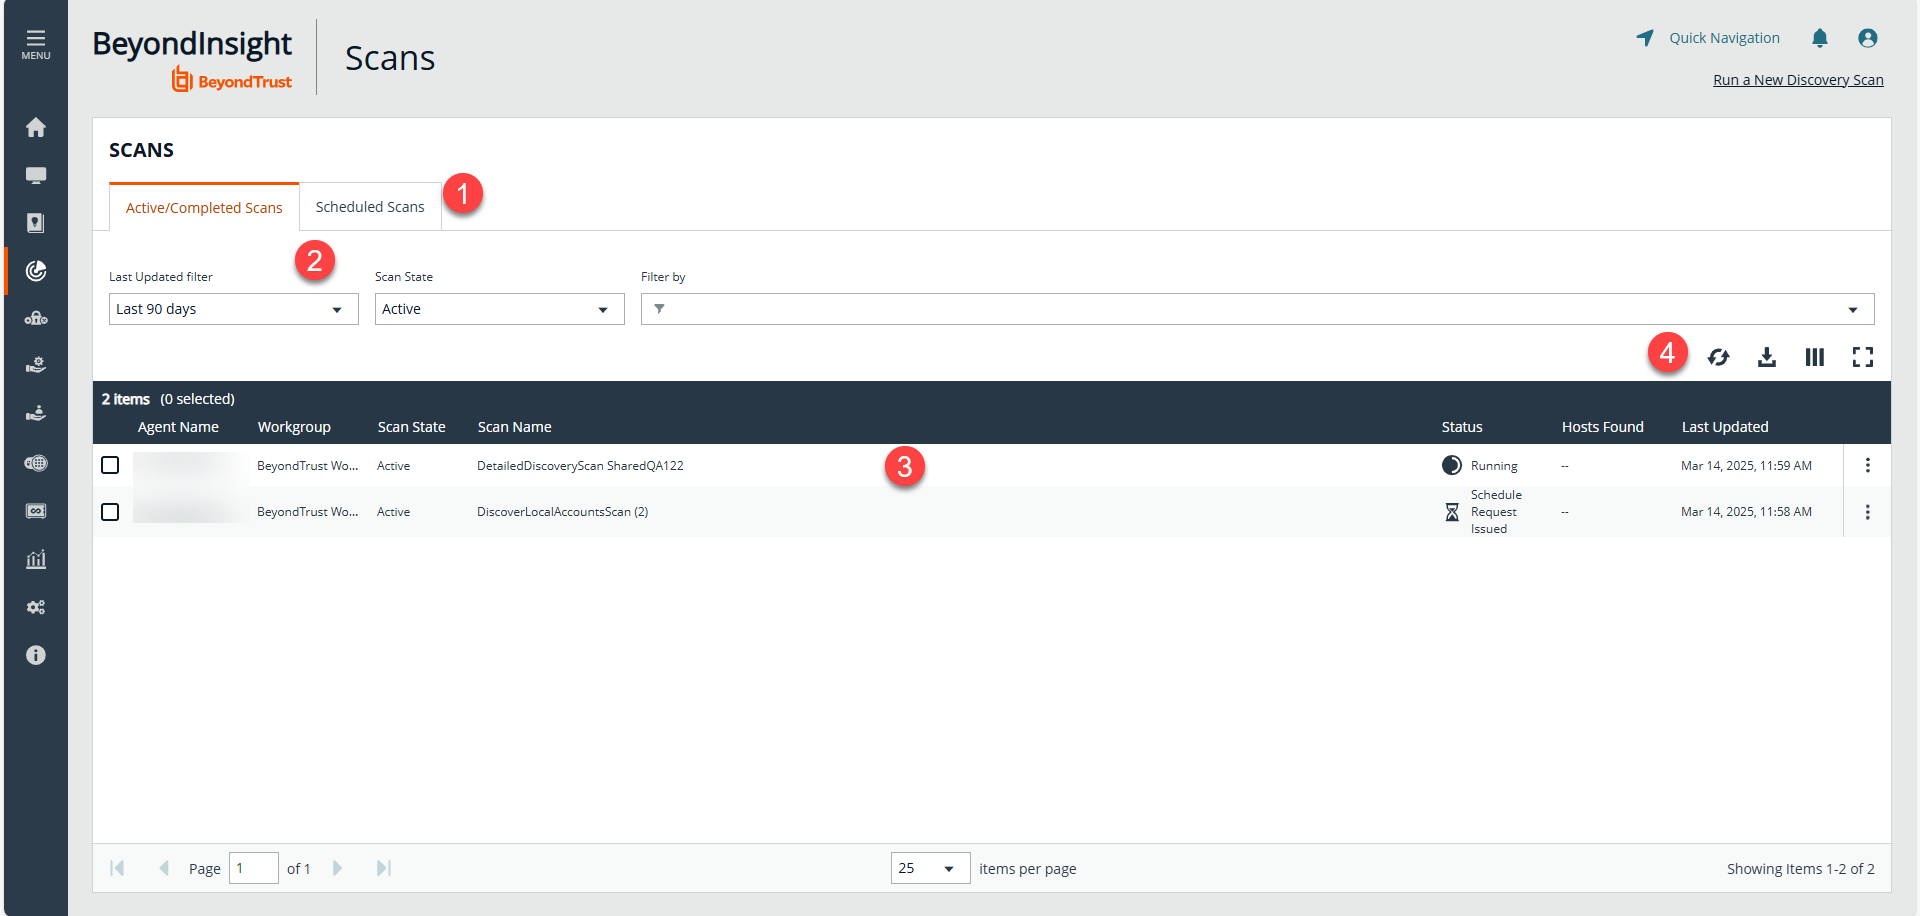Sort by the Hosts Found column
The height and width of the screenshot is (916, 1920).
click(1603, 427)
